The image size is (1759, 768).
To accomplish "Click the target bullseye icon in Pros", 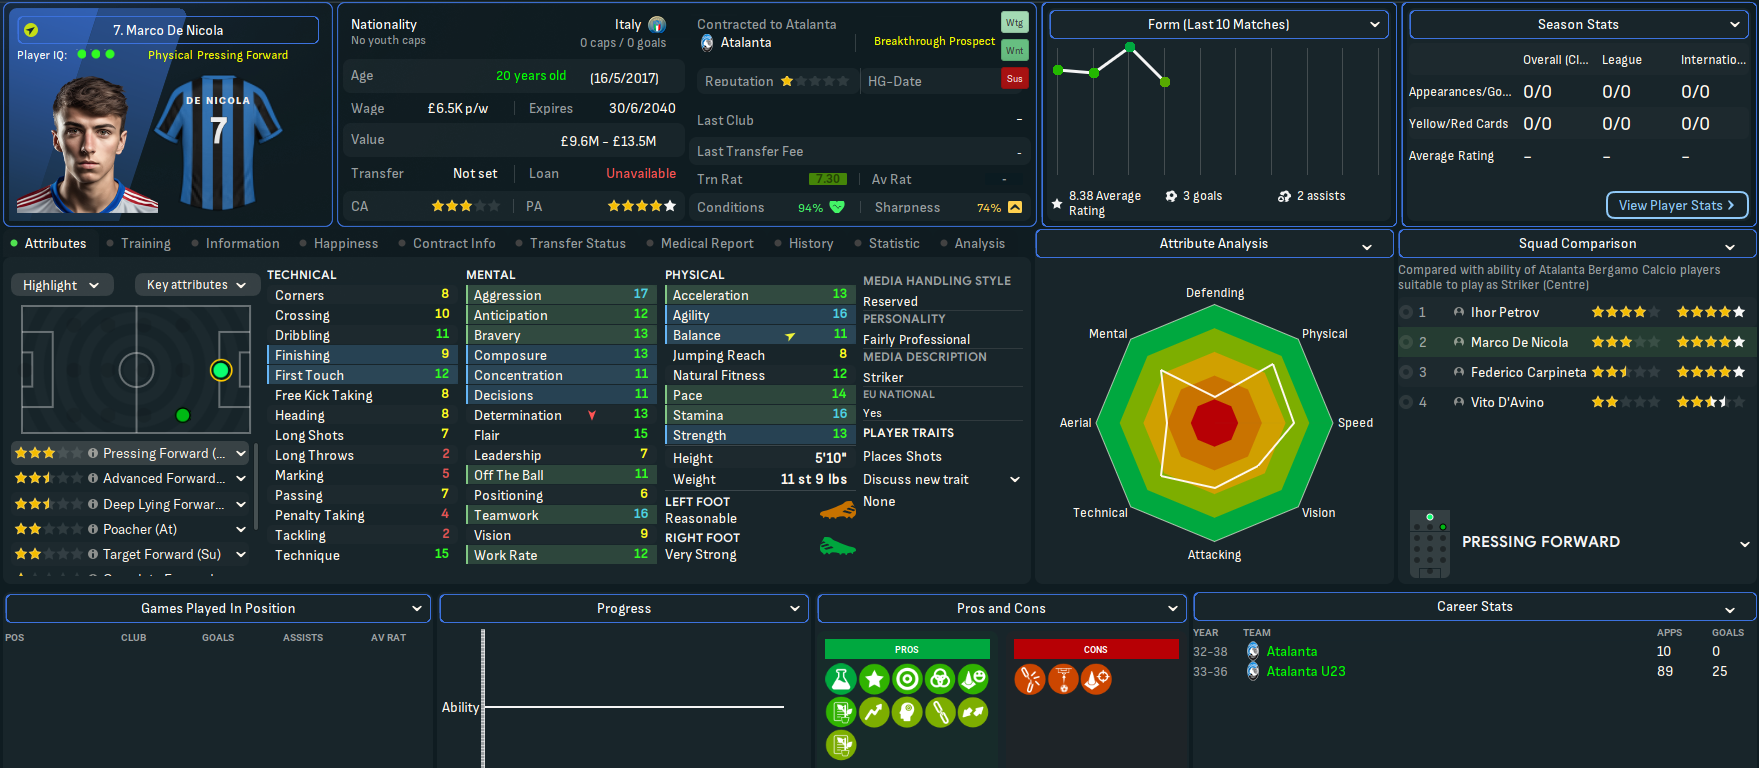I will 907,680.
